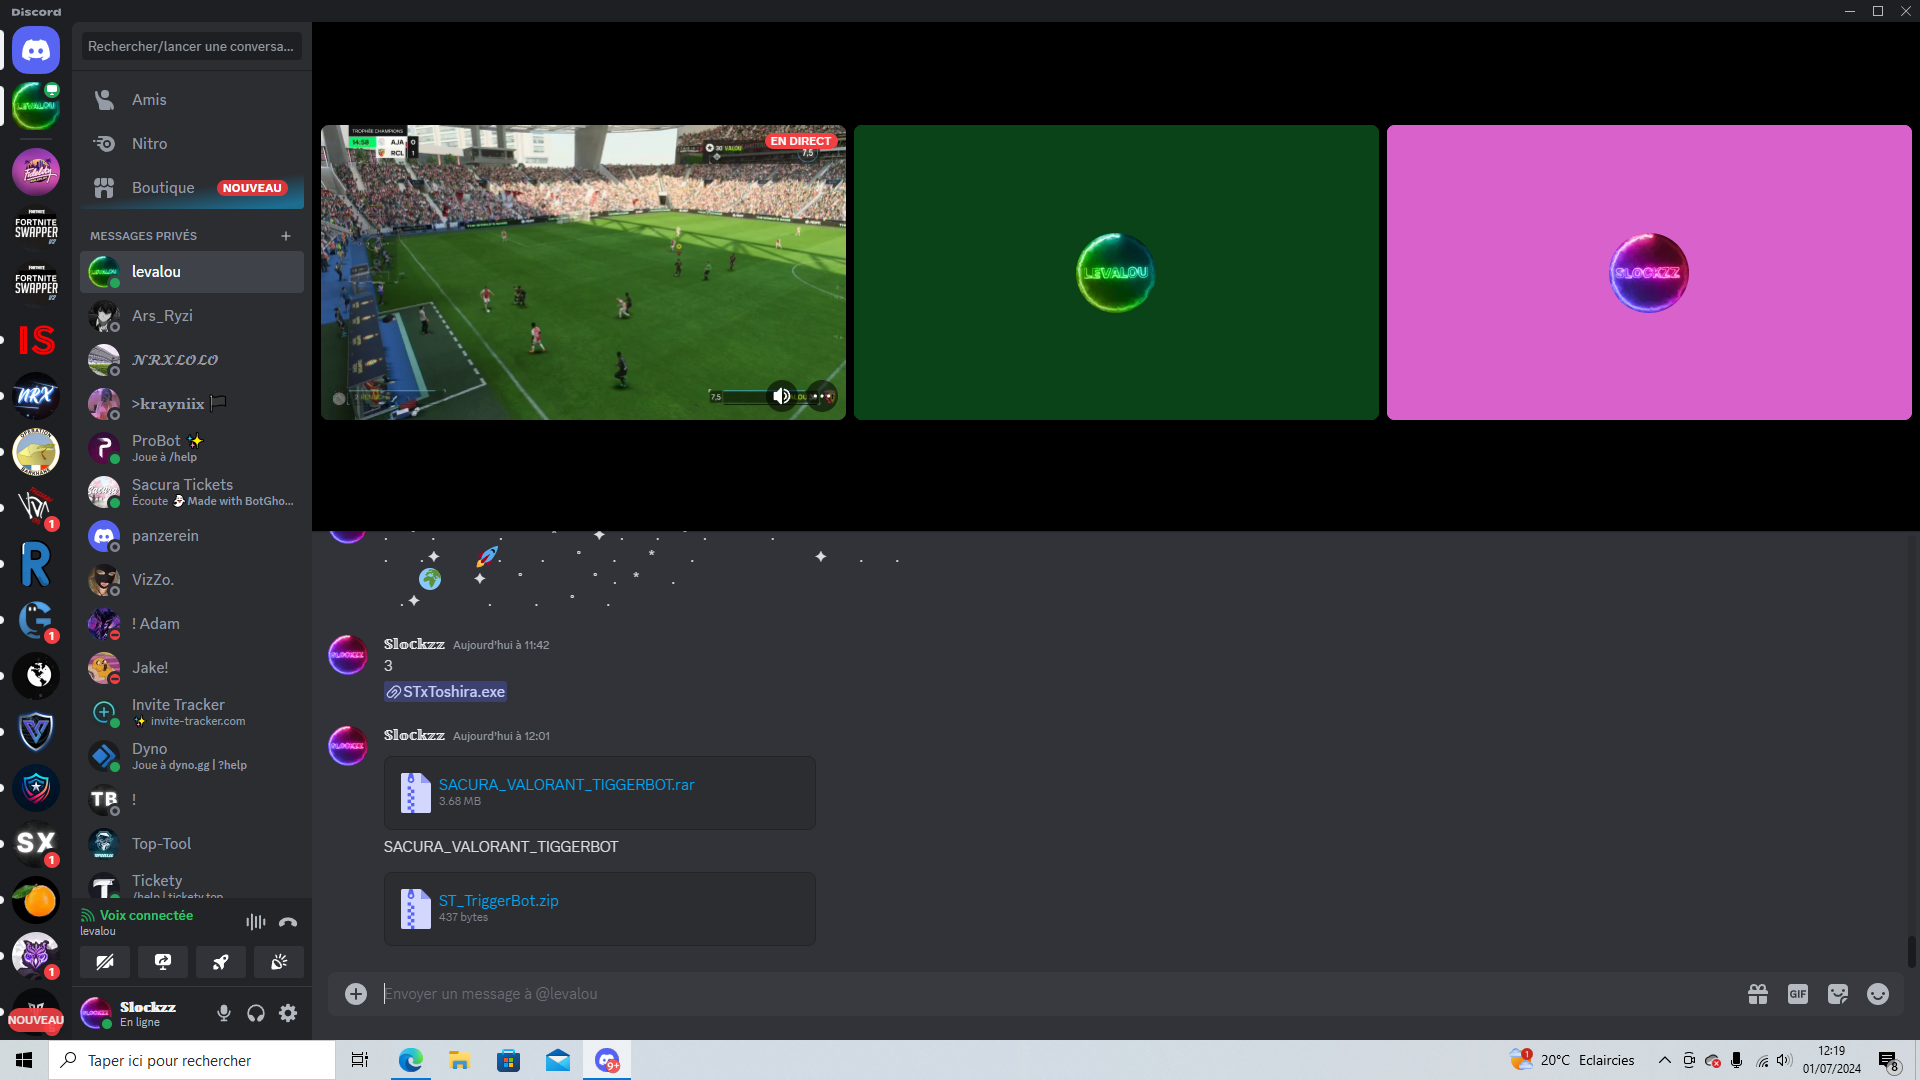Open NRXLOLO conversation
1920x1080 pixels.
(192, 360)
